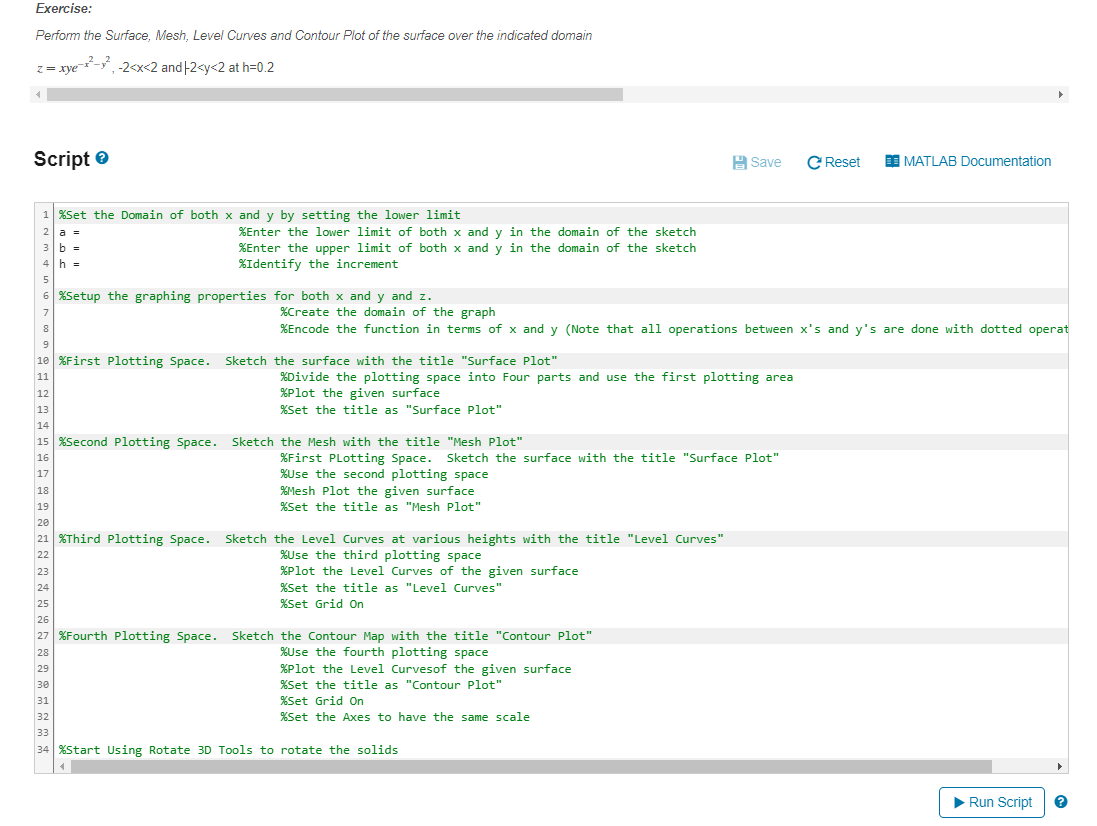Click the "Script" heading text

click(x=62, y=159)
